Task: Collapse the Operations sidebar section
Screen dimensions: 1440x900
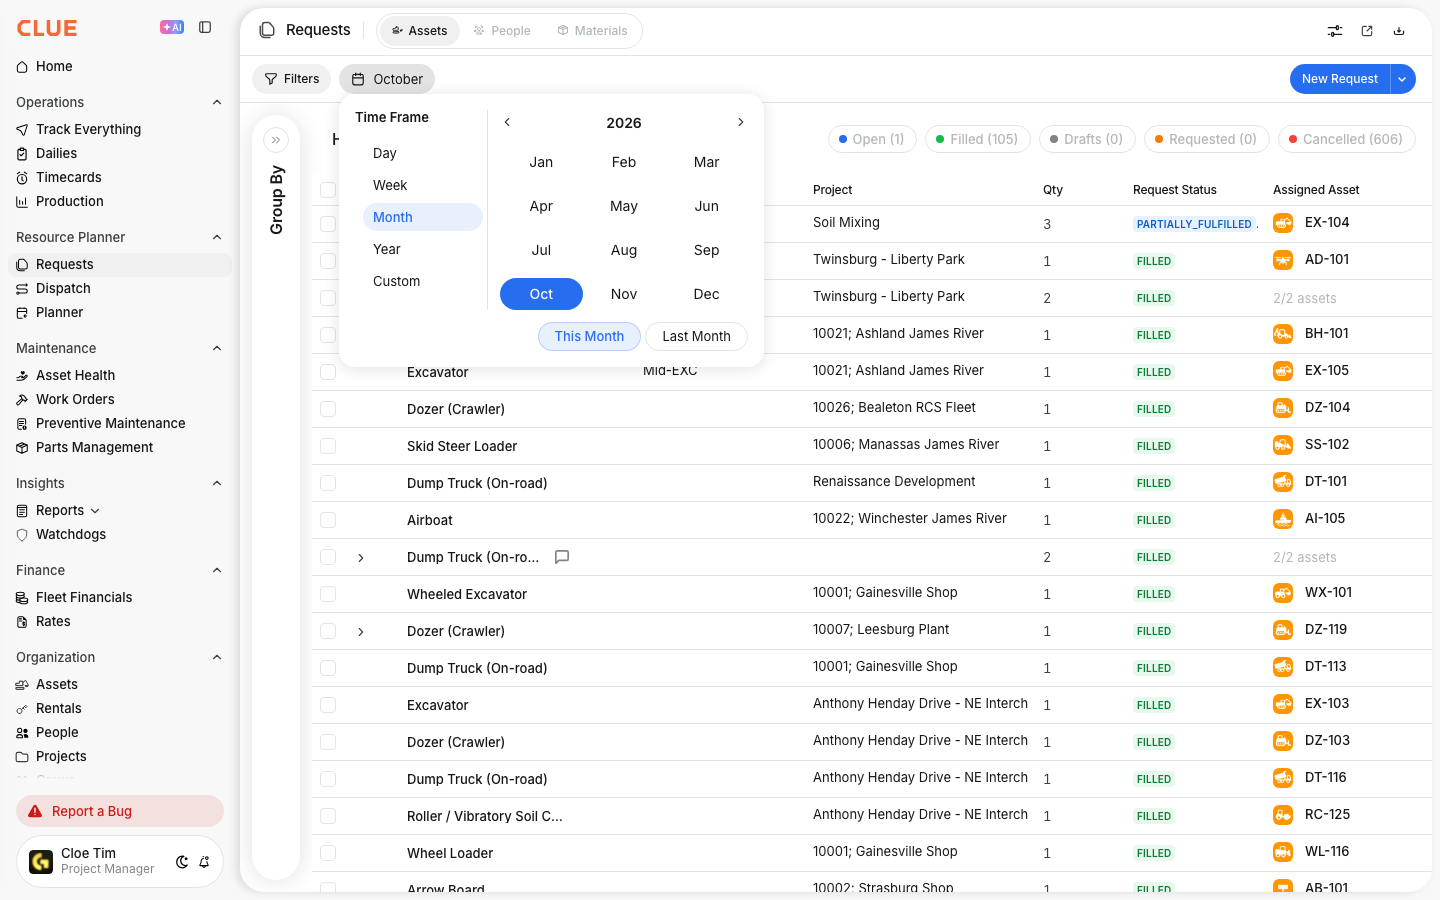Action: [x=217, y=102]
